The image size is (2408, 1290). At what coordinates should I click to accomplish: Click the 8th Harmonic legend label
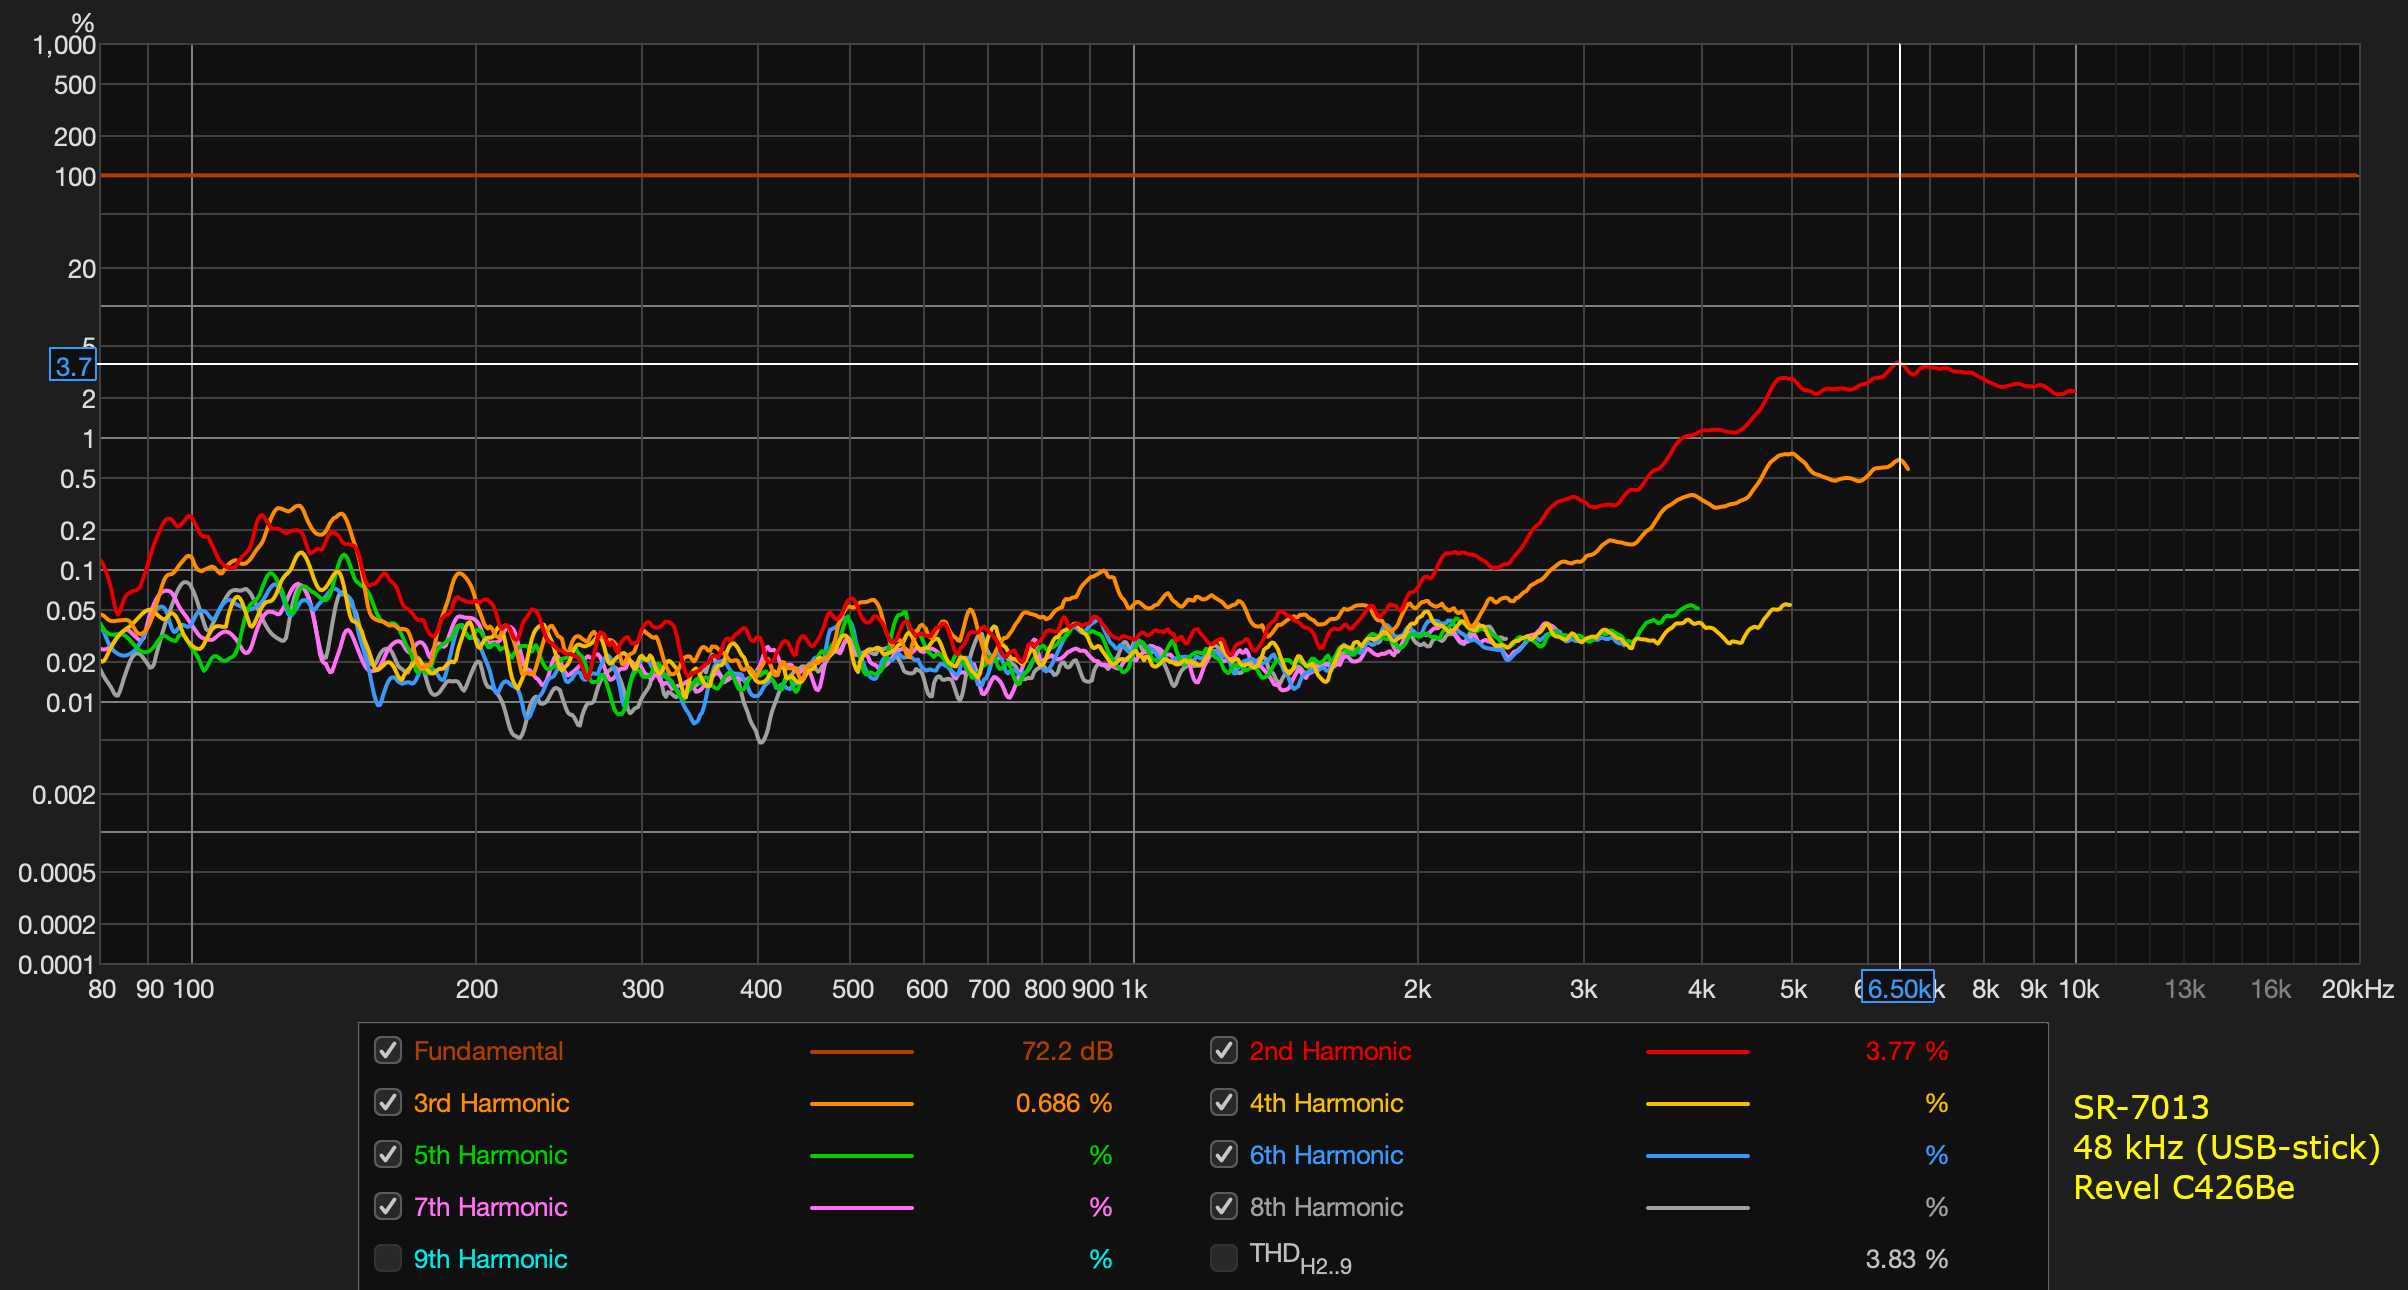1326,1207
